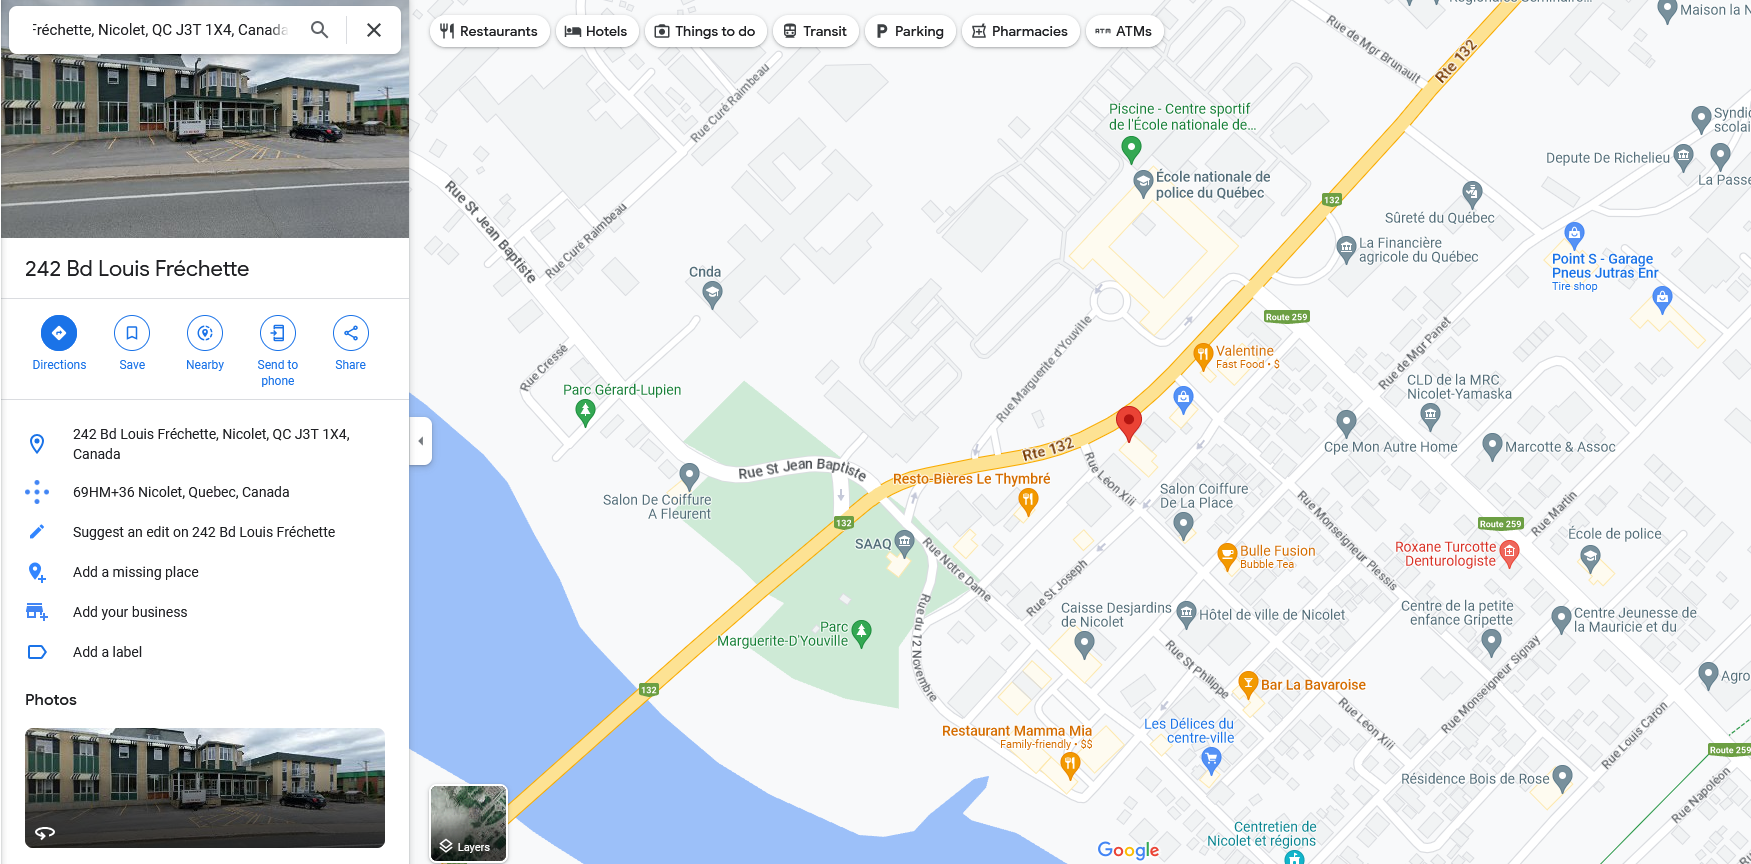This screenshot has height=864, width=1751.
Task: Save this place with the bookmark icon
Action: point(132,333)
